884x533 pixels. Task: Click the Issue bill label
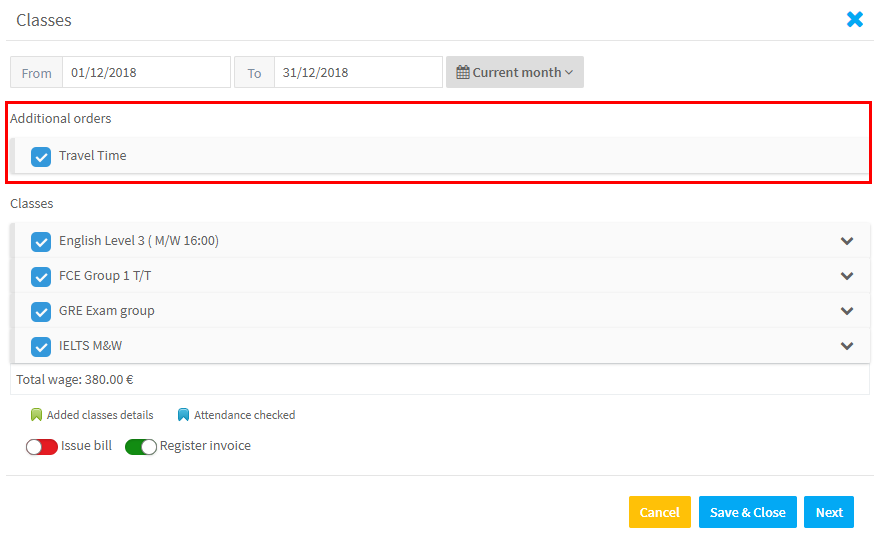point(86,446)
